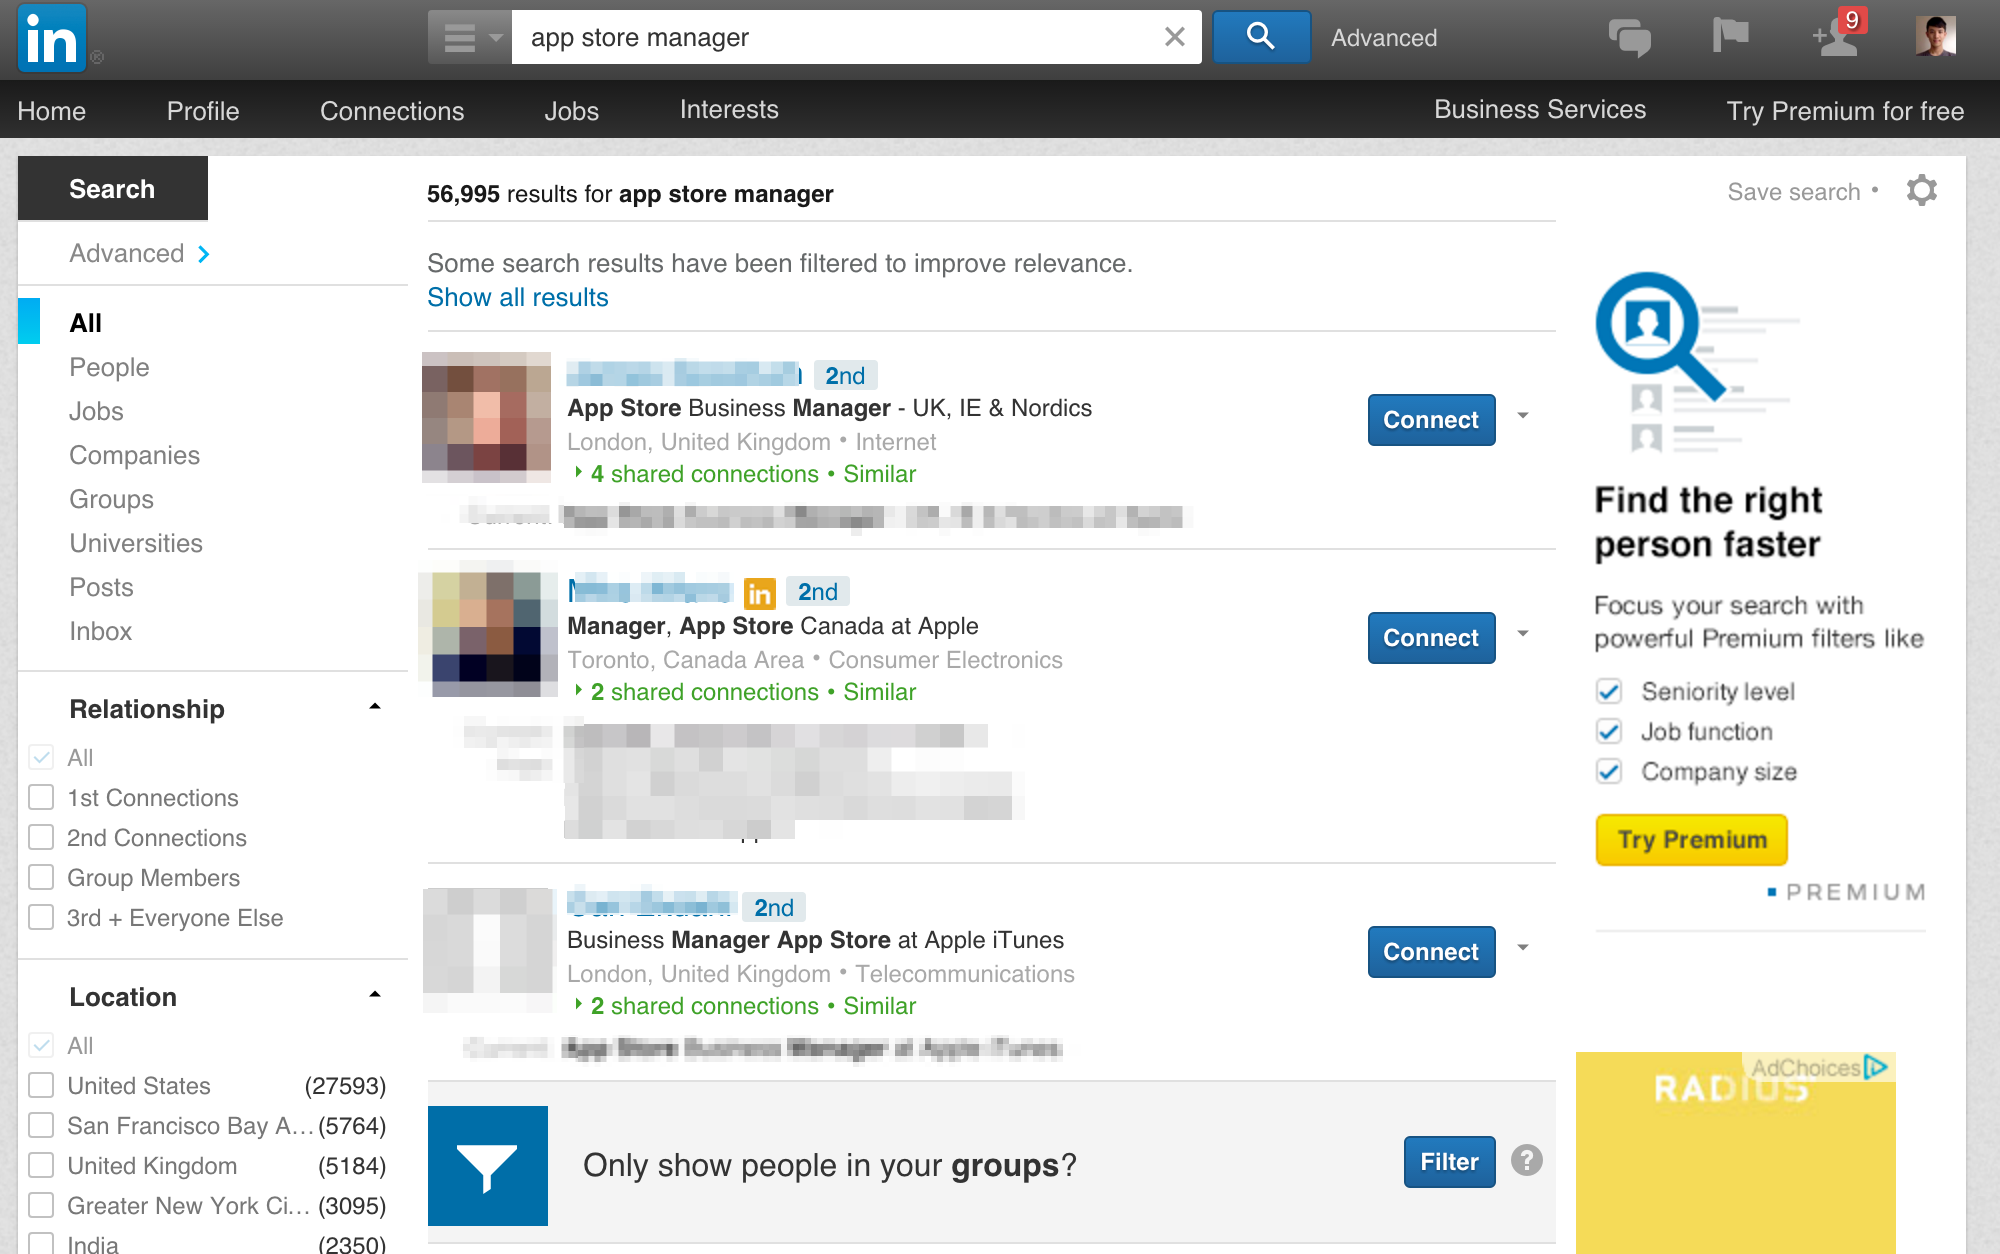The width and height of the screenshot is (2000, 1254).
Task: Click the yellow Try Premium button
Action: (x=1691, y=840)
